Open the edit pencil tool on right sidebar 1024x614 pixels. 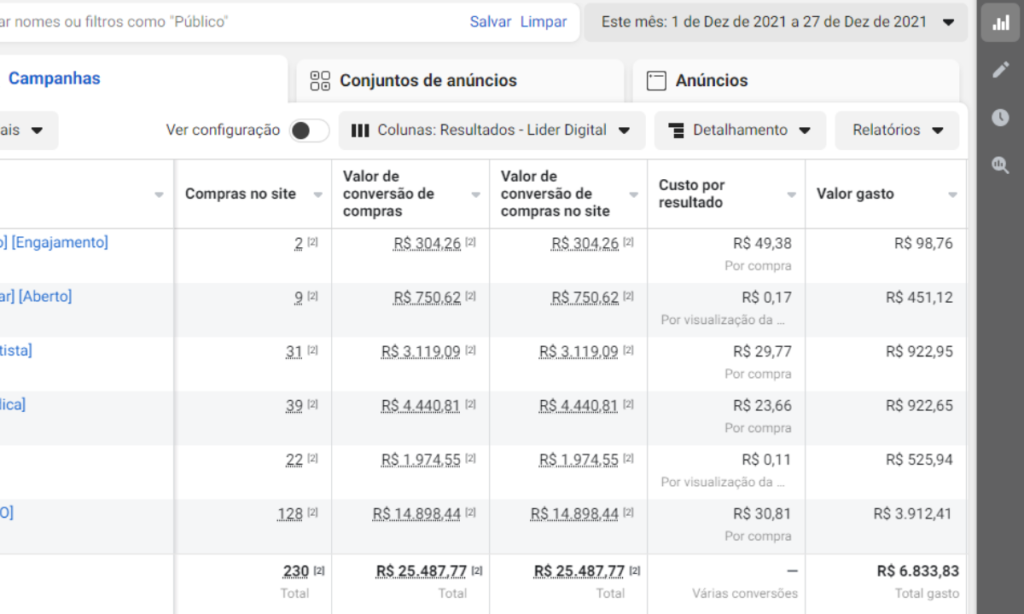click(1000, 70)
